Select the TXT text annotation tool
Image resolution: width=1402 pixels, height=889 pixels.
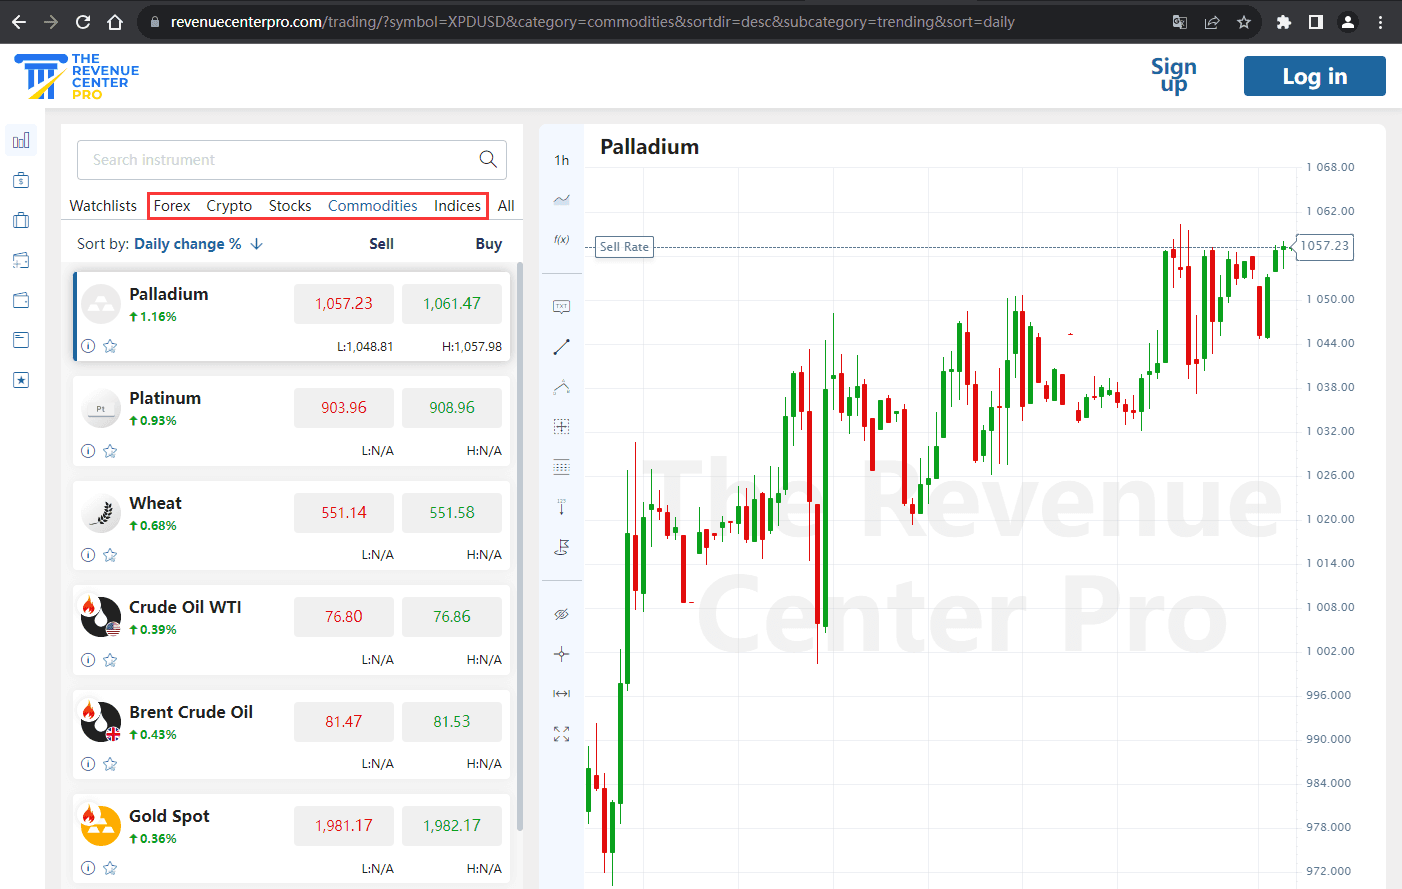561,307
